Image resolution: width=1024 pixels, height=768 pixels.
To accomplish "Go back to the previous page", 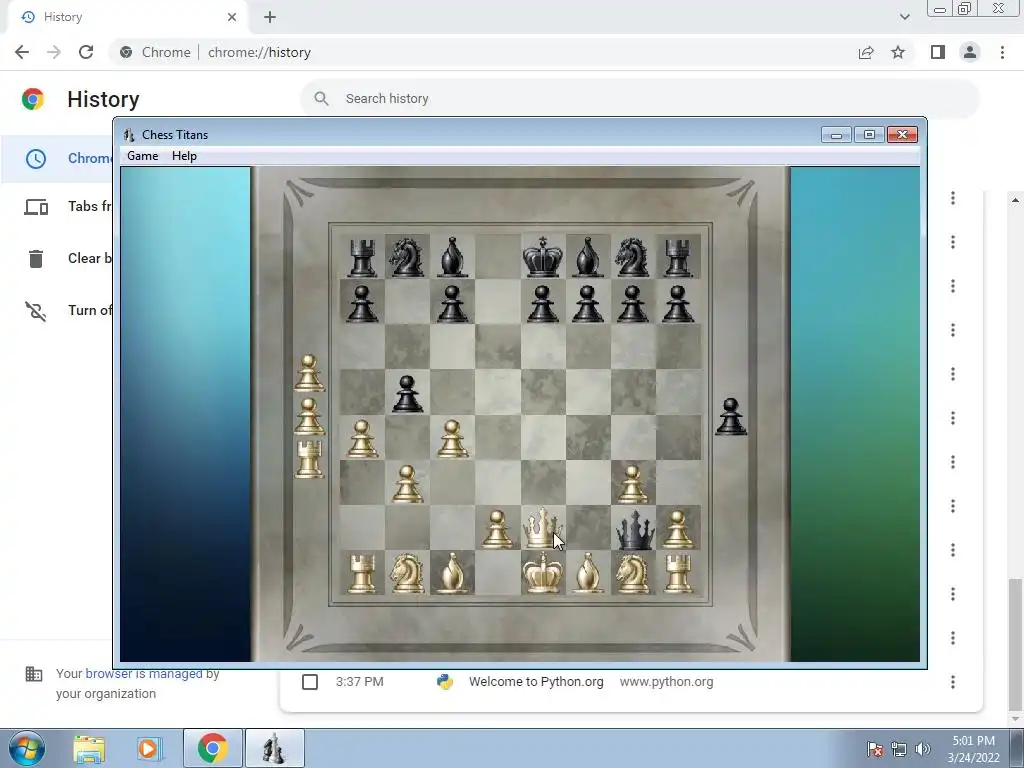I will pyautogui.click(x=22, y=52).
